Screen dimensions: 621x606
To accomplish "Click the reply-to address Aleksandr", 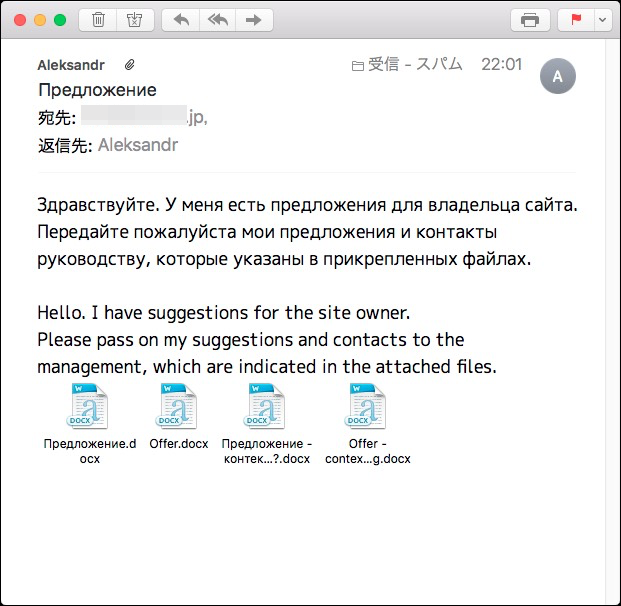I will 138,145.
